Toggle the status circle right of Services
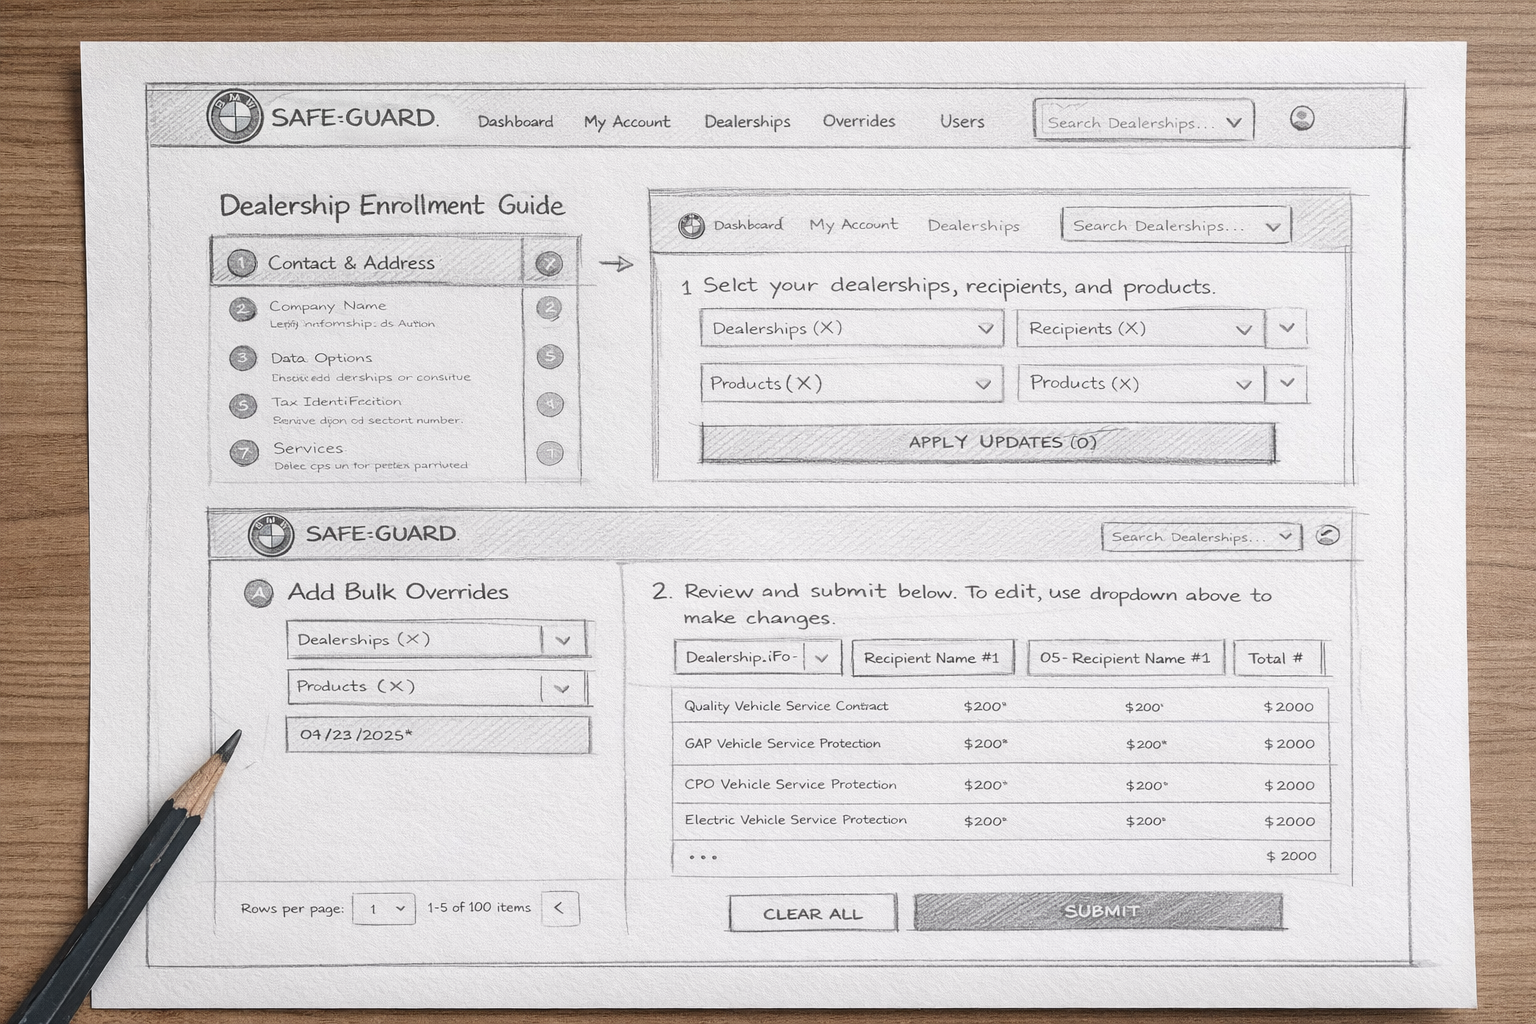 coord(549,453)
